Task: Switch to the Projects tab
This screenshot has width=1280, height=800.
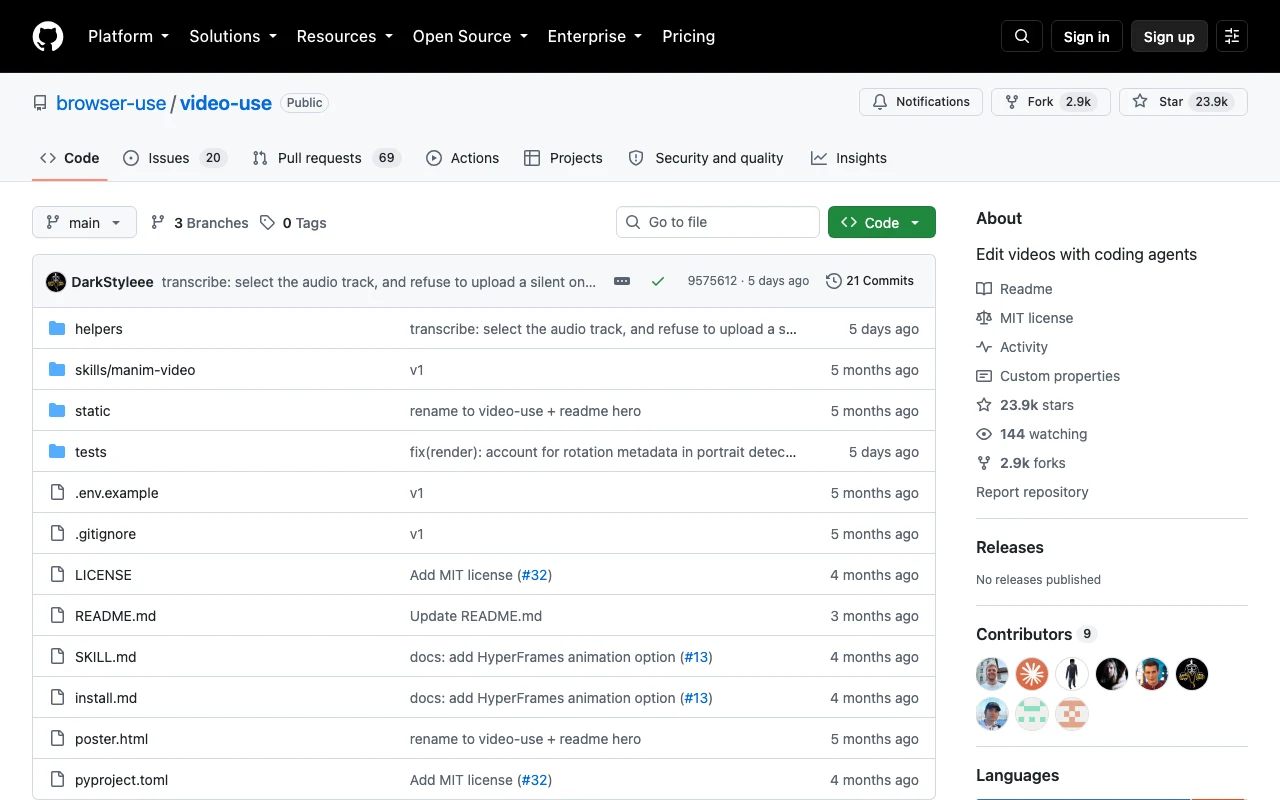Action: tap(563, 158)
